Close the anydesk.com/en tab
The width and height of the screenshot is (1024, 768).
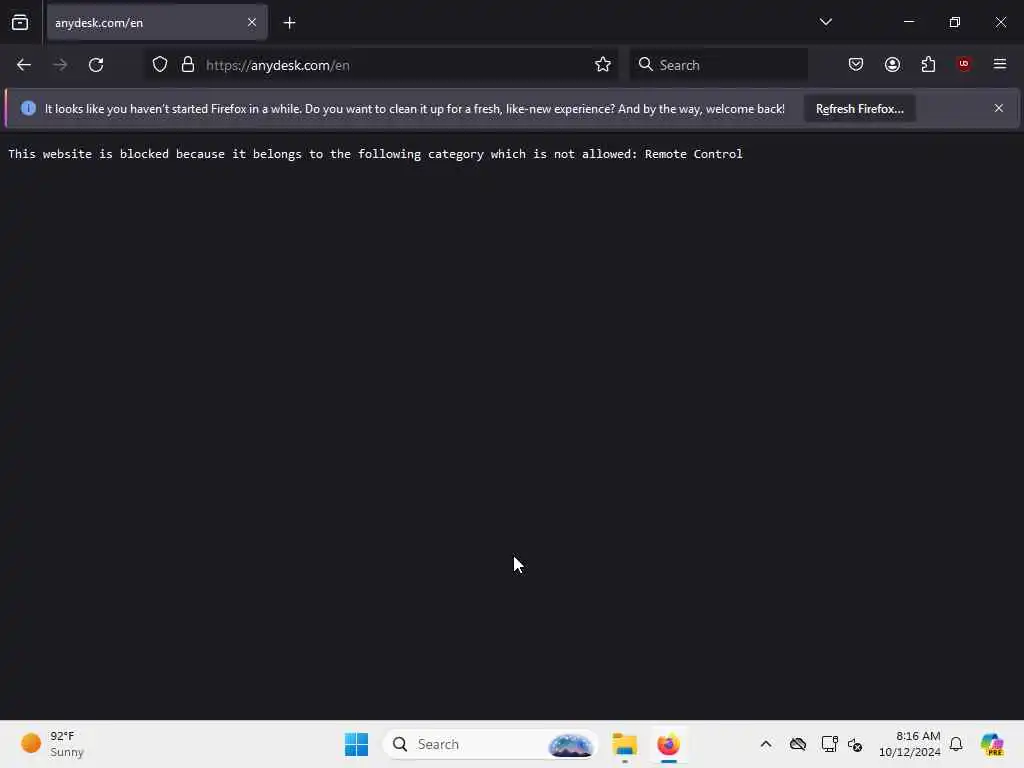click(252, 23)
